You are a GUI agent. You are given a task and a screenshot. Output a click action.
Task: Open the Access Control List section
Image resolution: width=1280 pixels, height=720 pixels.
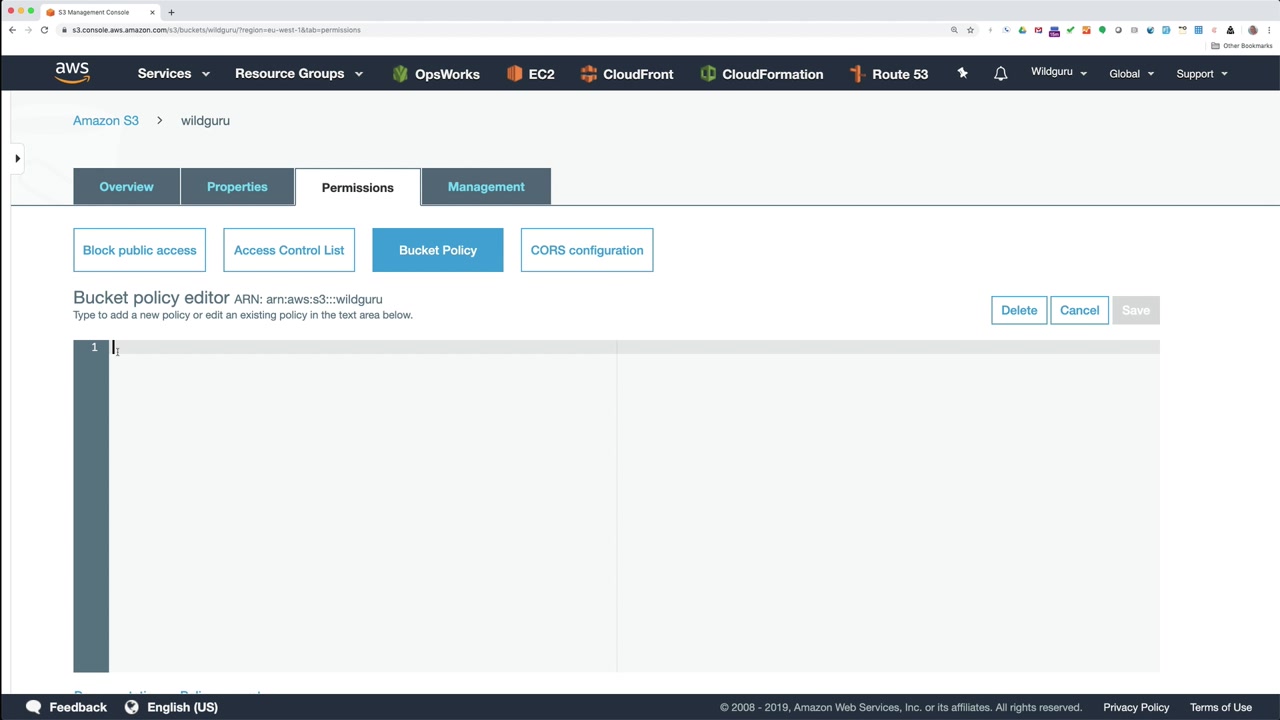point(289,250)
